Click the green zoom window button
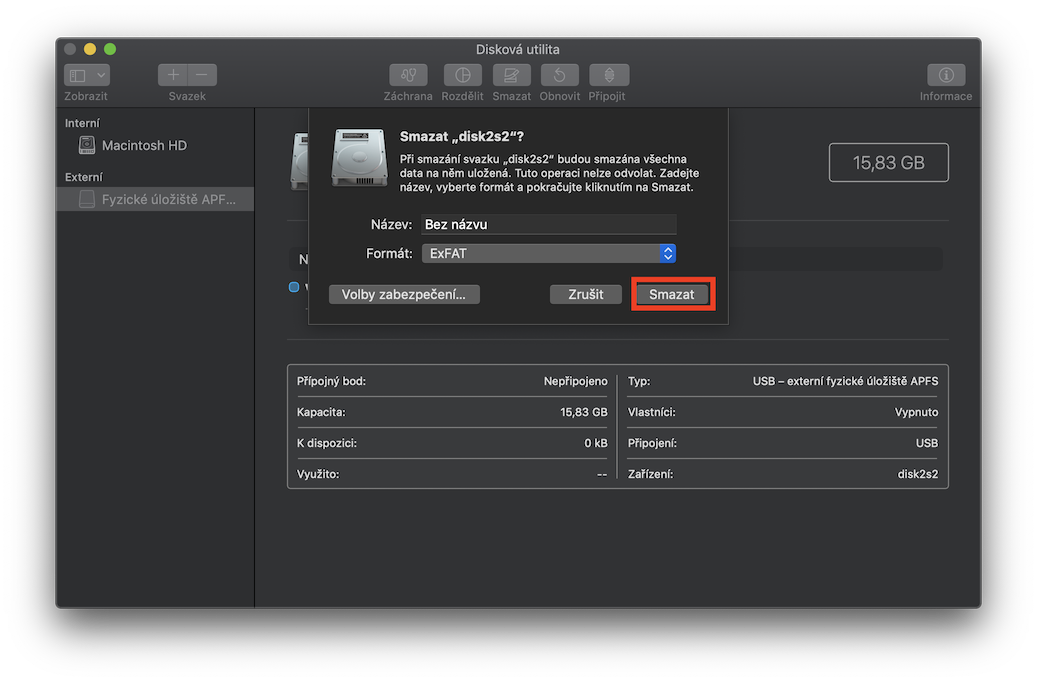 click(110, 49)
